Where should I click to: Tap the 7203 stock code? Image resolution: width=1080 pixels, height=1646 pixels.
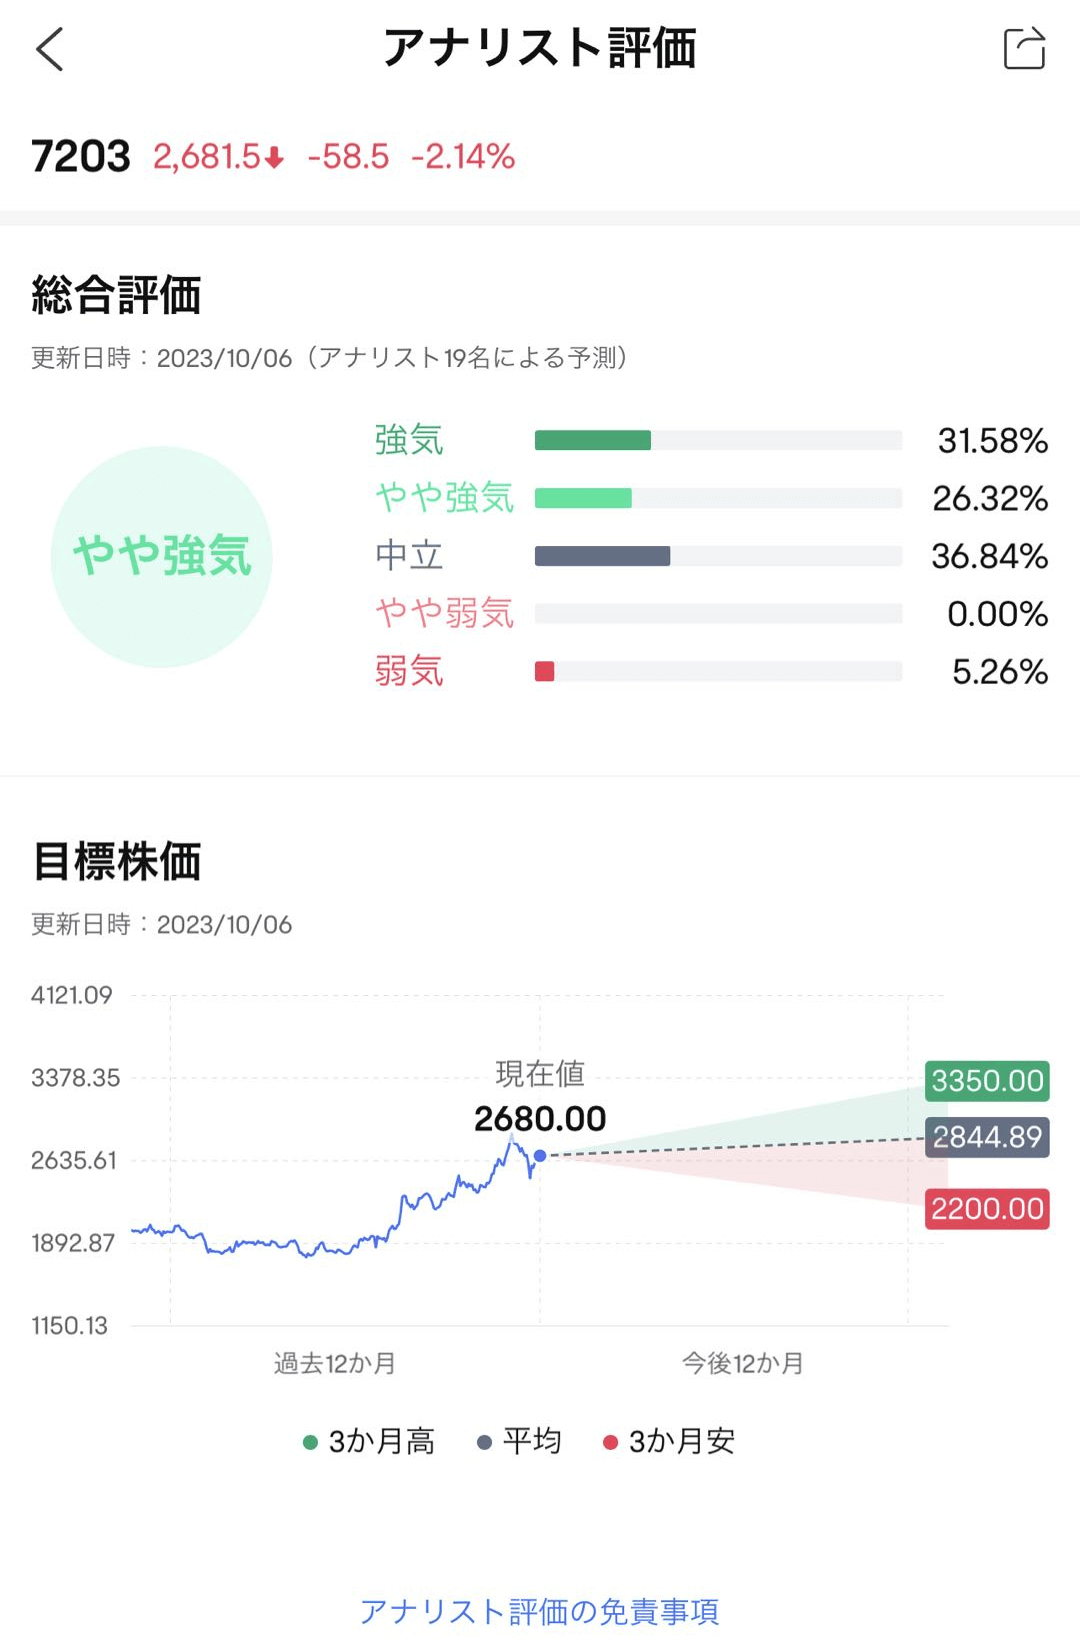click(x=81, y=156)
